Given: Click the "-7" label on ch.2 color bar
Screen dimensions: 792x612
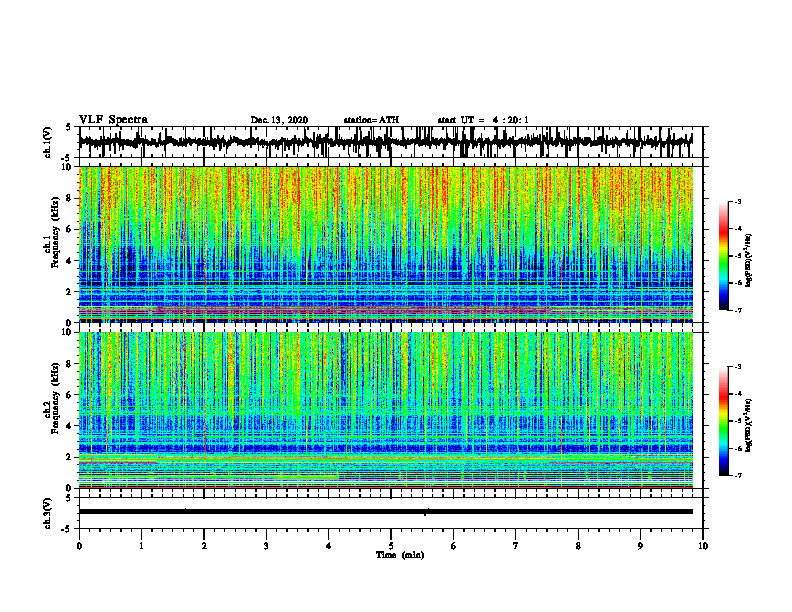Looking at the screenshot, I should click(x=738, y=476).
